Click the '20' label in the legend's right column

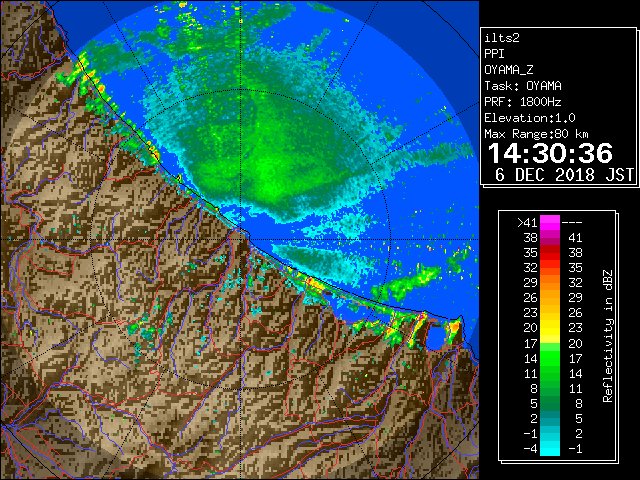[x=575, y=343]
